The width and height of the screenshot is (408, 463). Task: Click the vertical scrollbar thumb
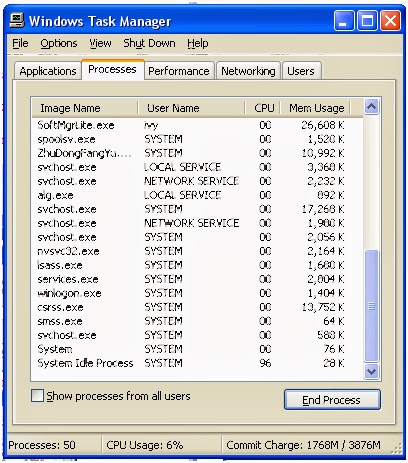tap(371, 306)
